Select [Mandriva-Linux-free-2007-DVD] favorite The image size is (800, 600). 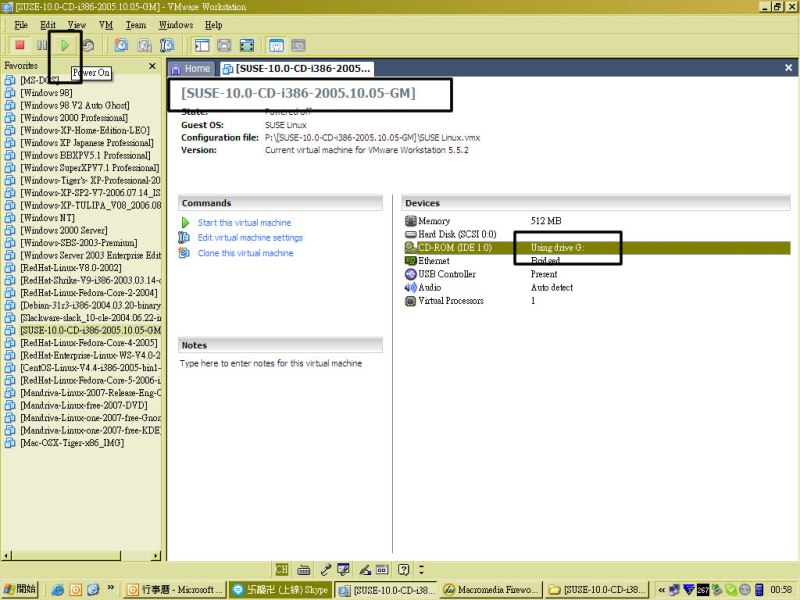coord(84,405)
